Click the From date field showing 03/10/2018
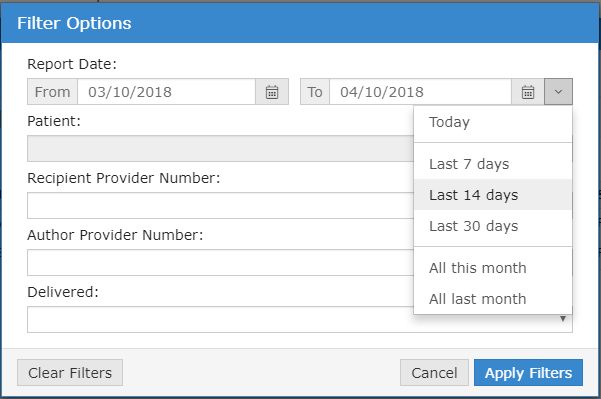This screenshot has width=601, height=399. [x=166, y=92]
